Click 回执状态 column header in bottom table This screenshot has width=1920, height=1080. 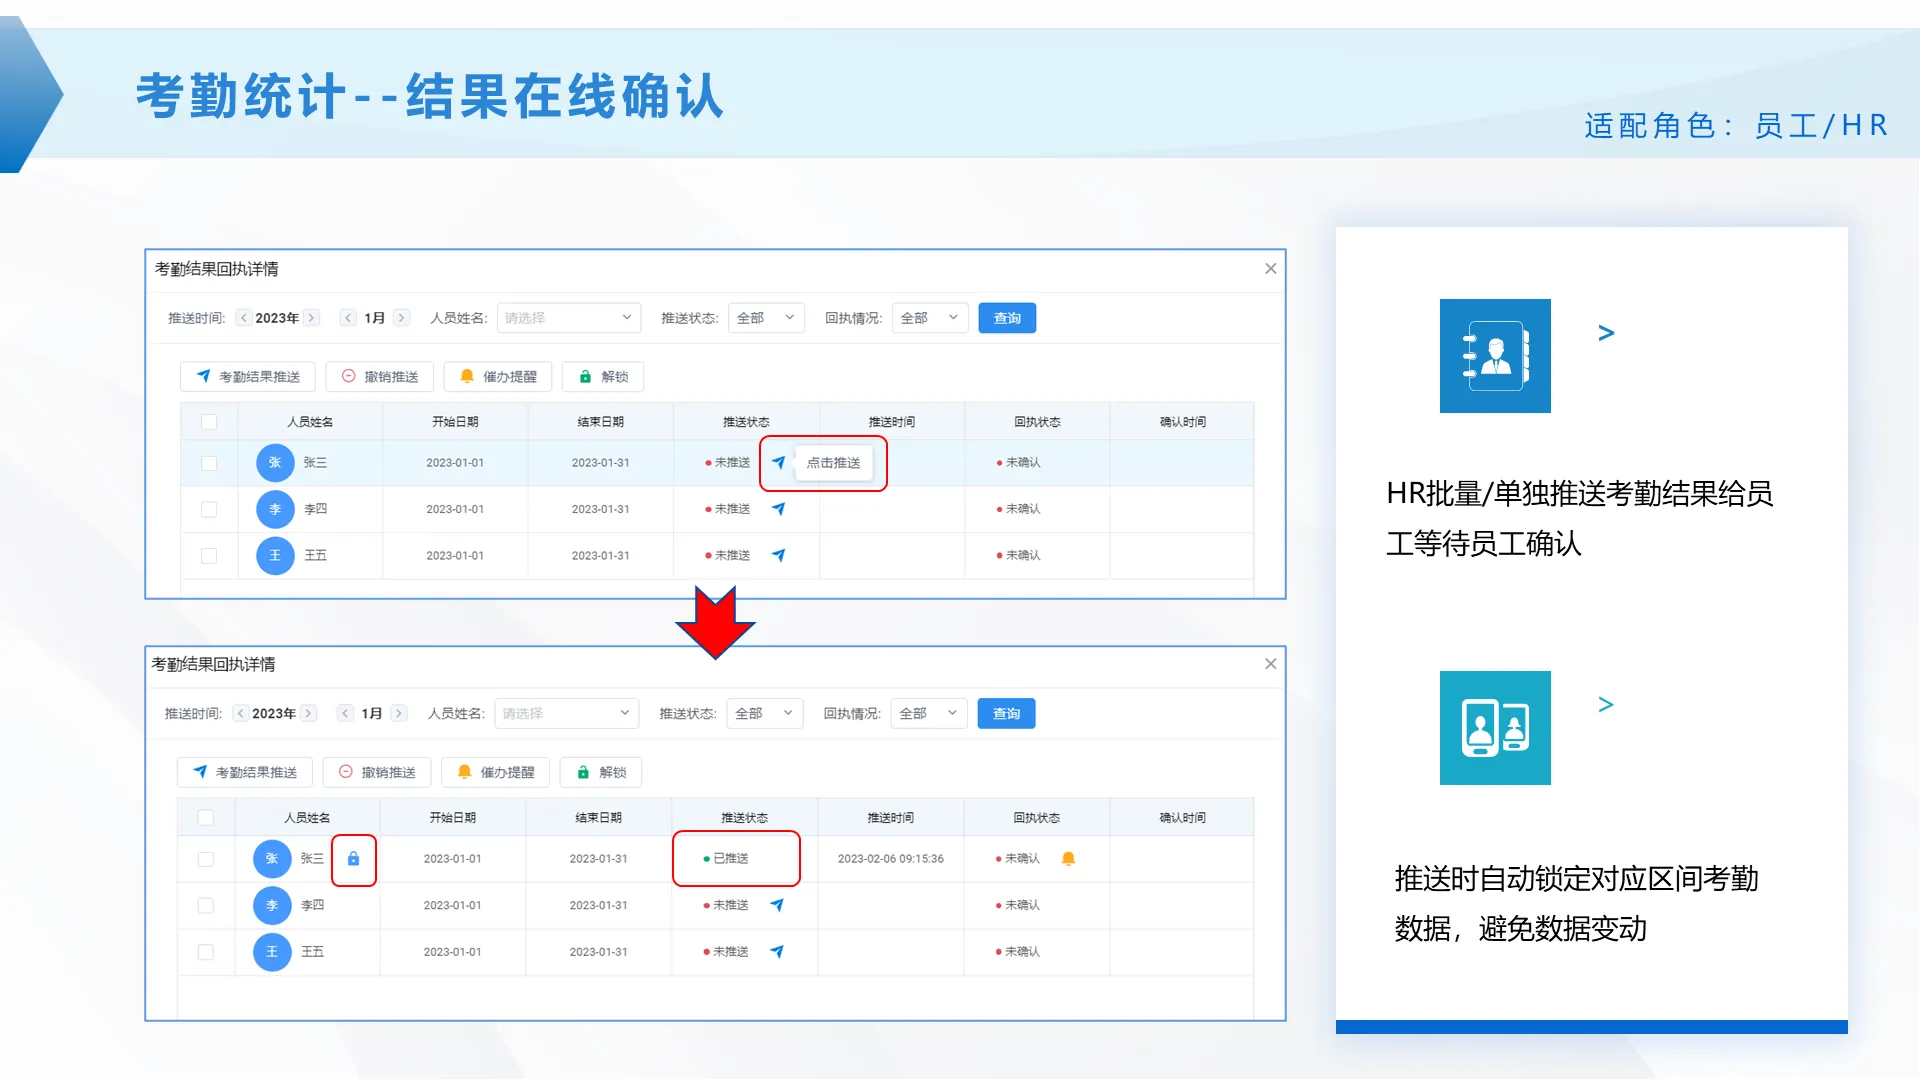[1036, 818]
